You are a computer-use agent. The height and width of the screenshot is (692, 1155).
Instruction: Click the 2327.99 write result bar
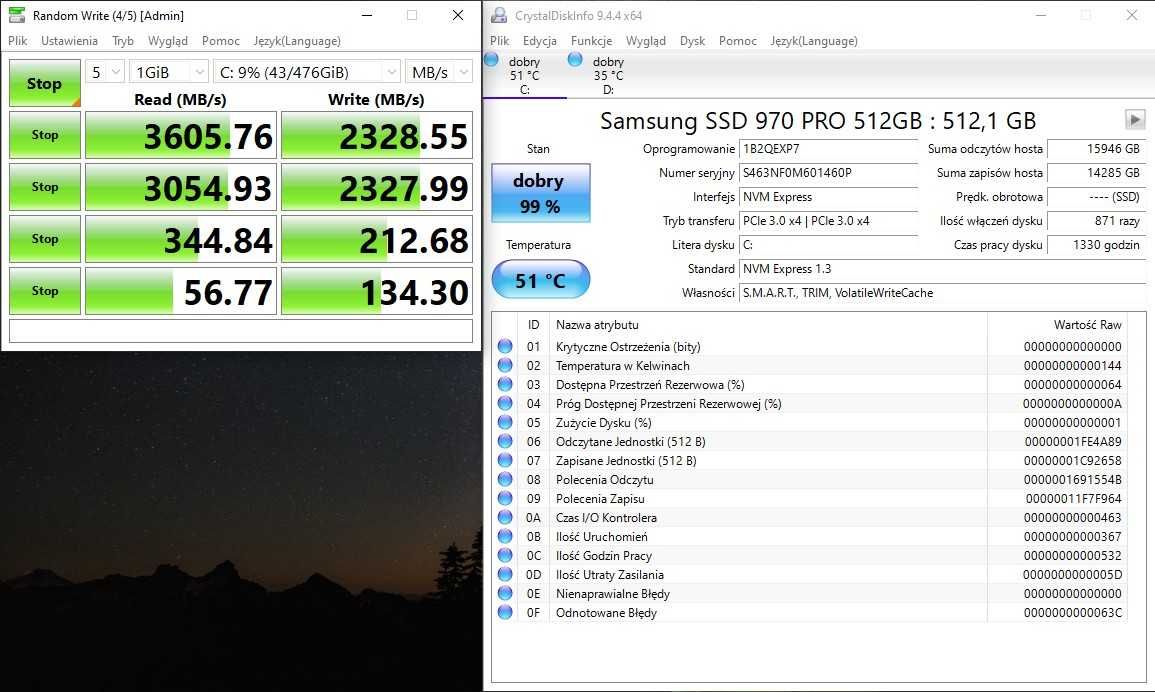tap(376, 187)
